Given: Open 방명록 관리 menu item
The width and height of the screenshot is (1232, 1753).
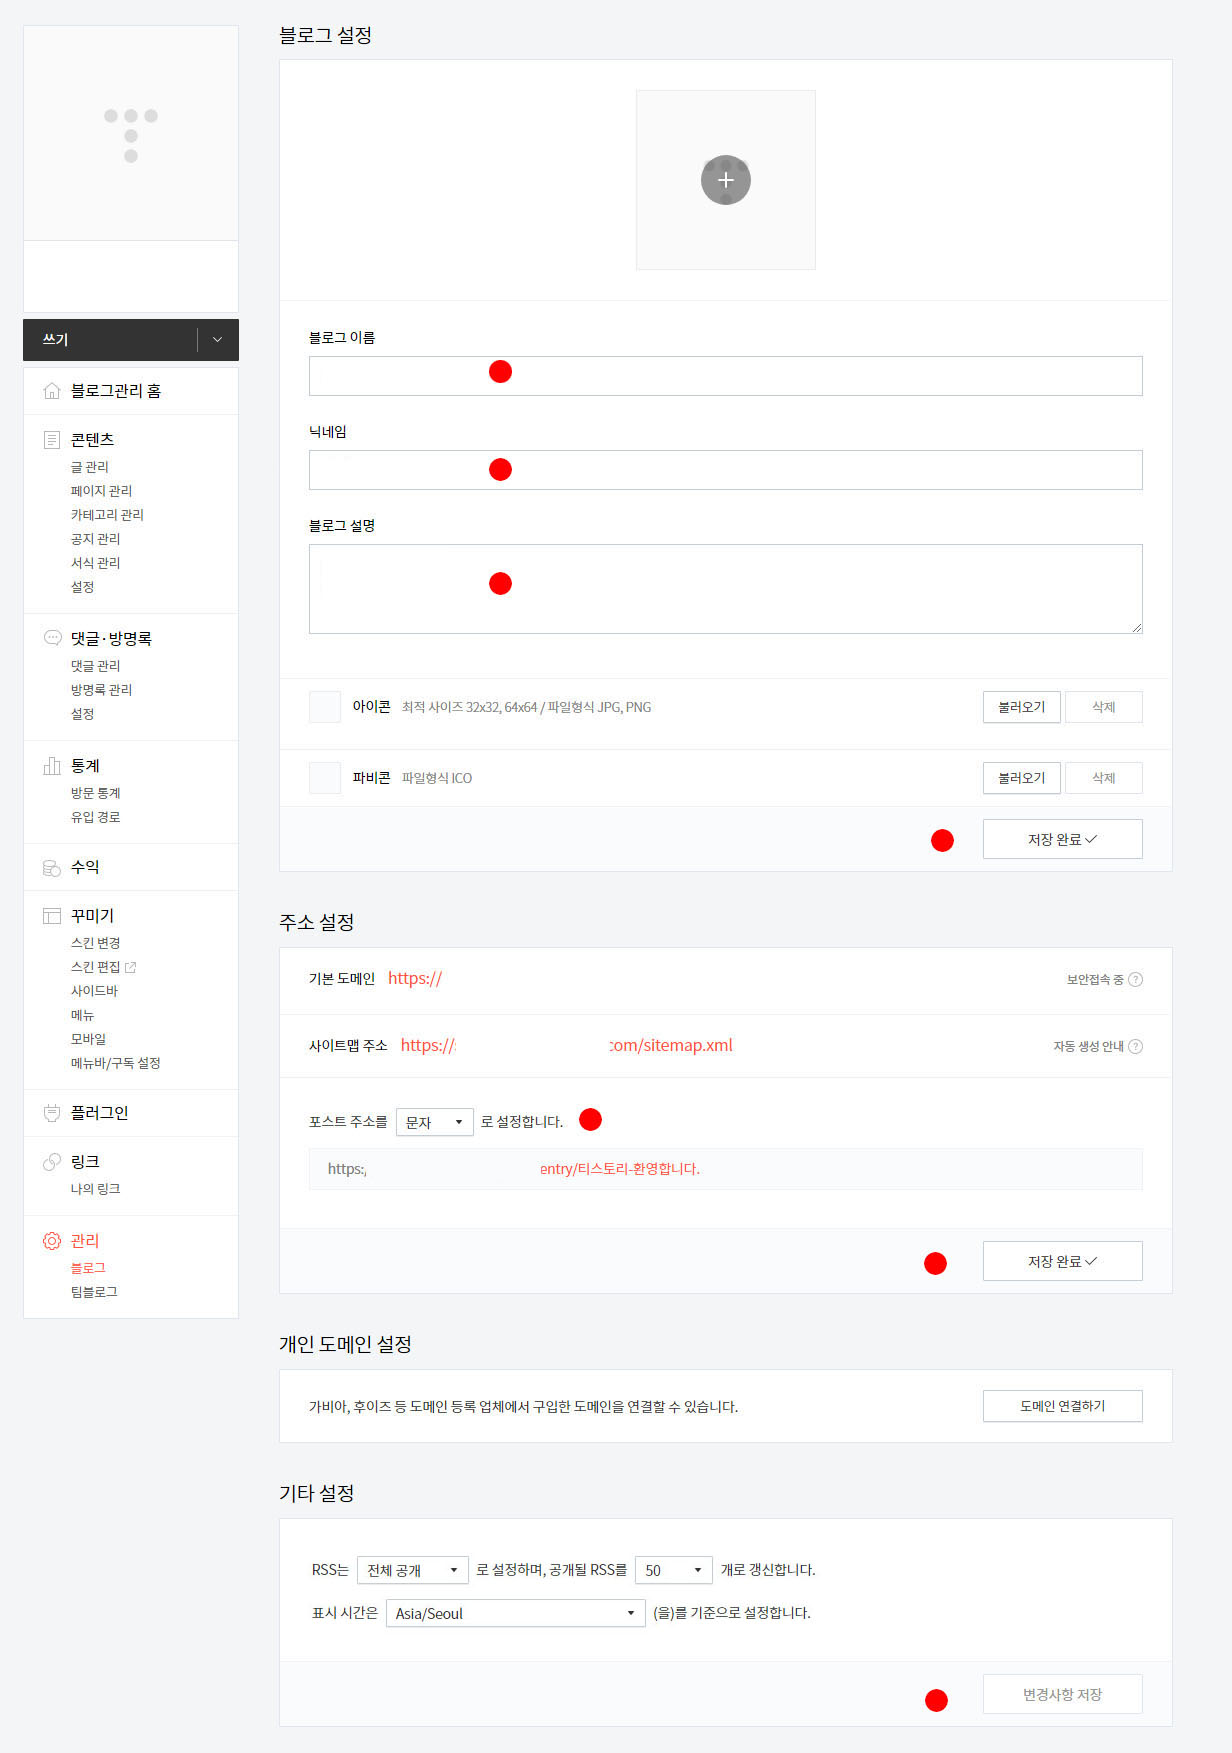Looking at the screenshot, I should click(x=101, y=690).
